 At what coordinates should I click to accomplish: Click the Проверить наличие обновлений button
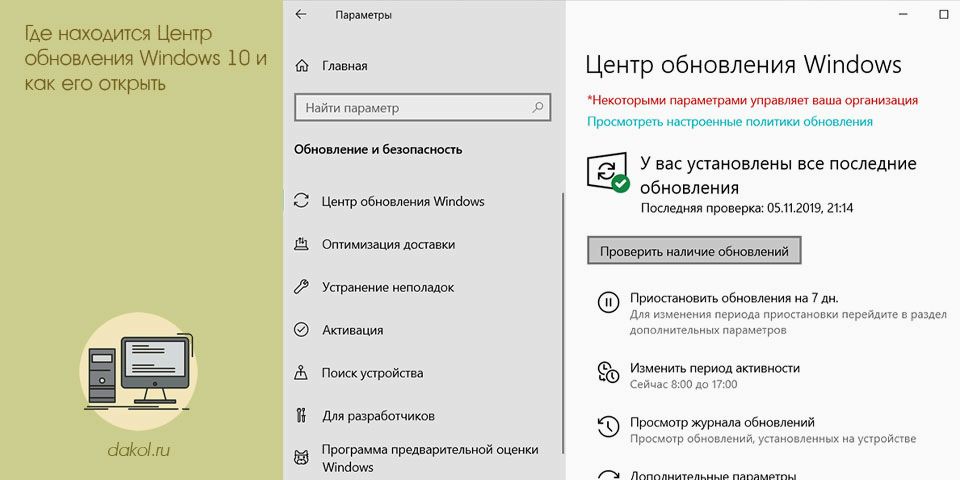(694, 251)
